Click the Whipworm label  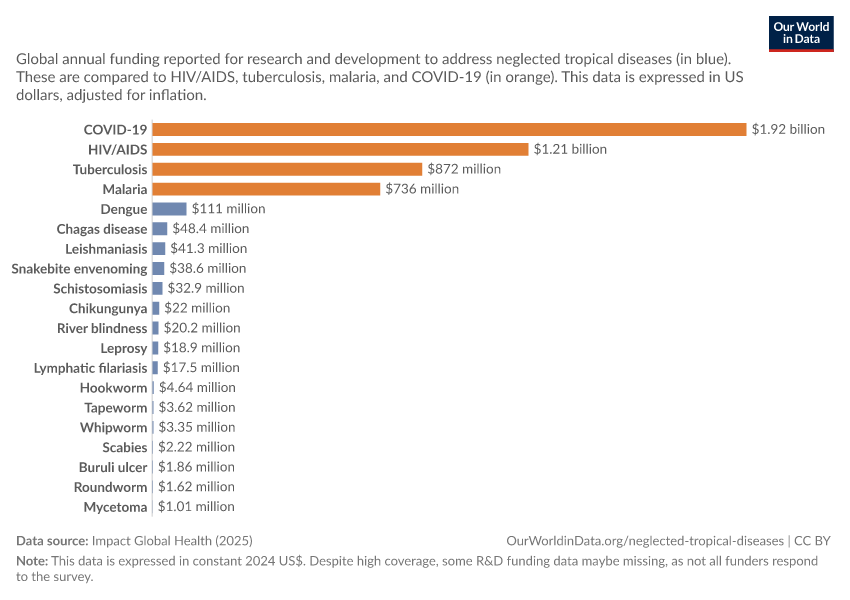point(114,428)
